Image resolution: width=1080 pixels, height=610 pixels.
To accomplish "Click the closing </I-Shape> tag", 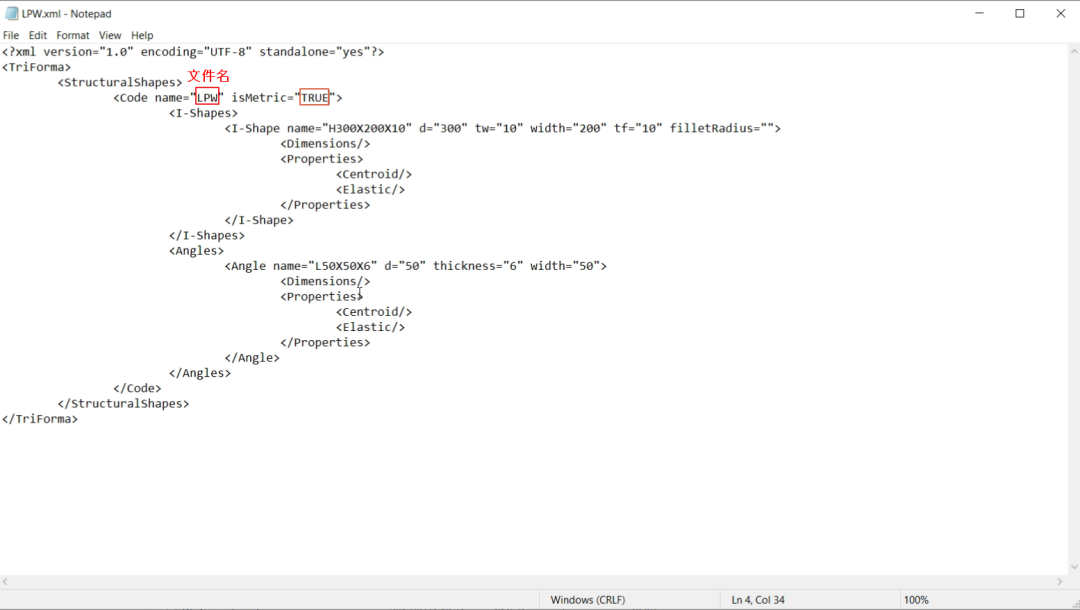I will [259, 220].
